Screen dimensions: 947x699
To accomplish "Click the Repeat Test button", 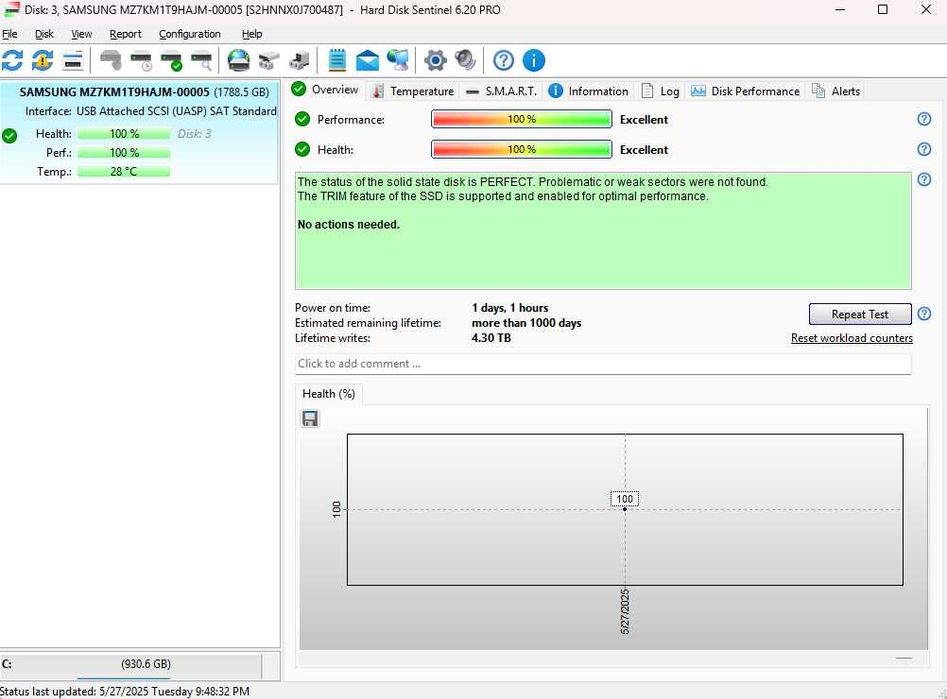I will [860, 314].
